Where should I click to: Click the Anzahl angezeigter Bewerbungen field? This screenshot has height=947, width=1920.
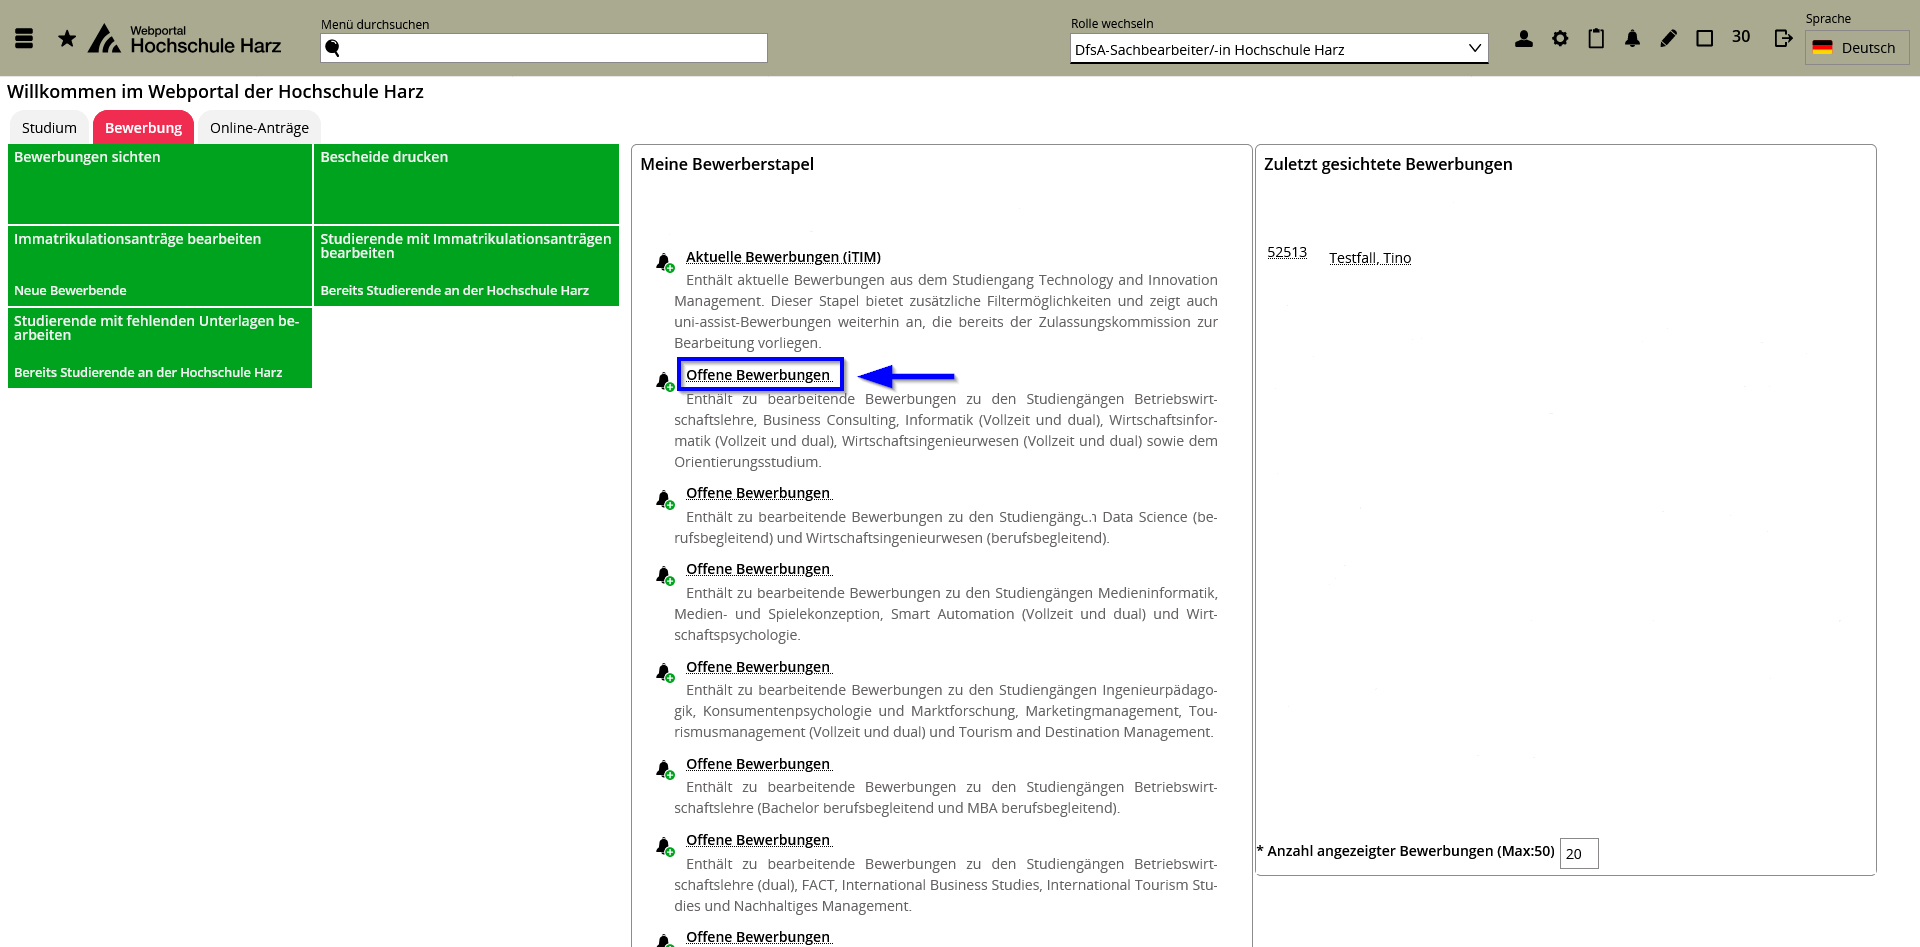pyautogui.click(x=1578, y=853)
